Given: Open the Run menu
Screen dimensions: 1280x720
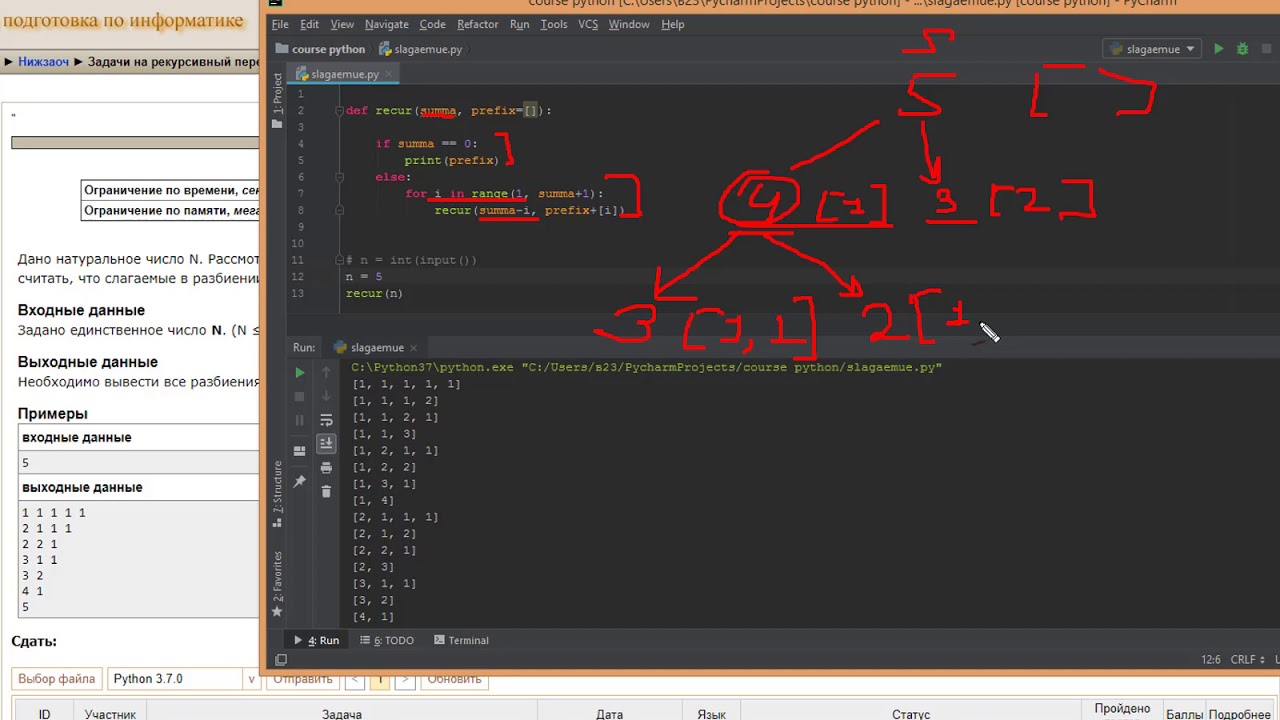Looking at the screenshot, I should click(x=519, y=24).
